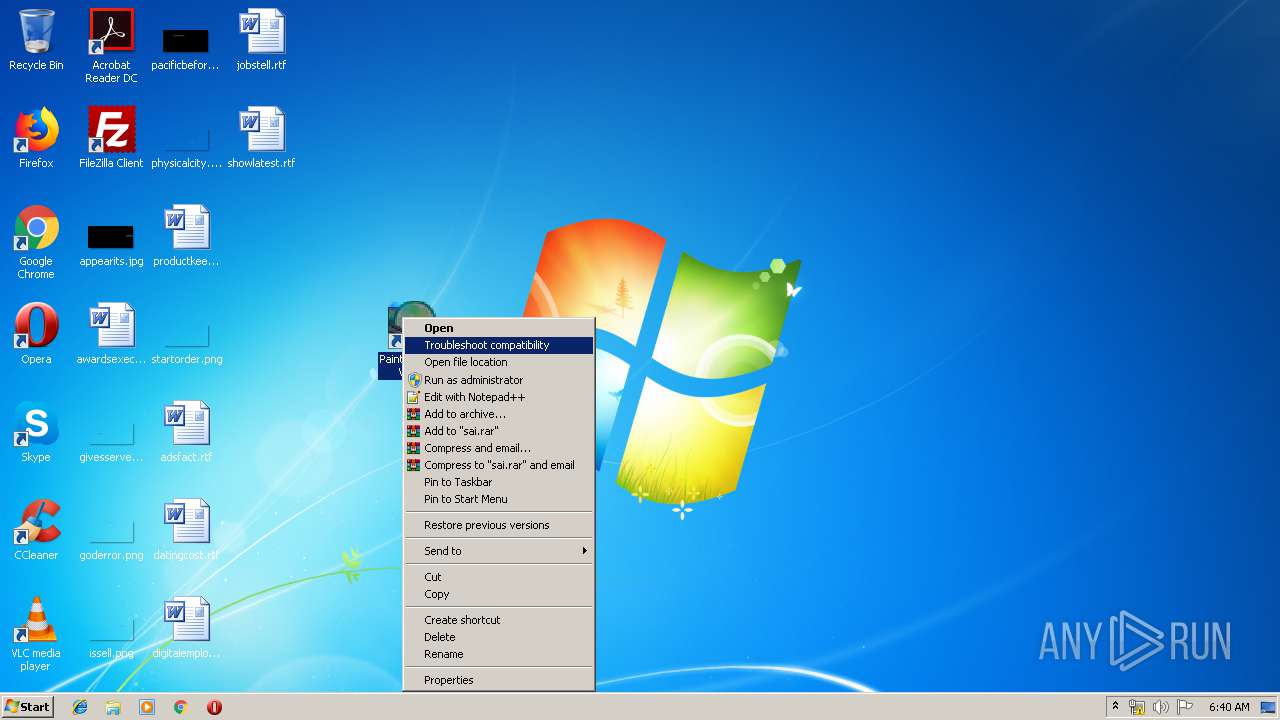Click the network tray icon

pos(1137,707)
